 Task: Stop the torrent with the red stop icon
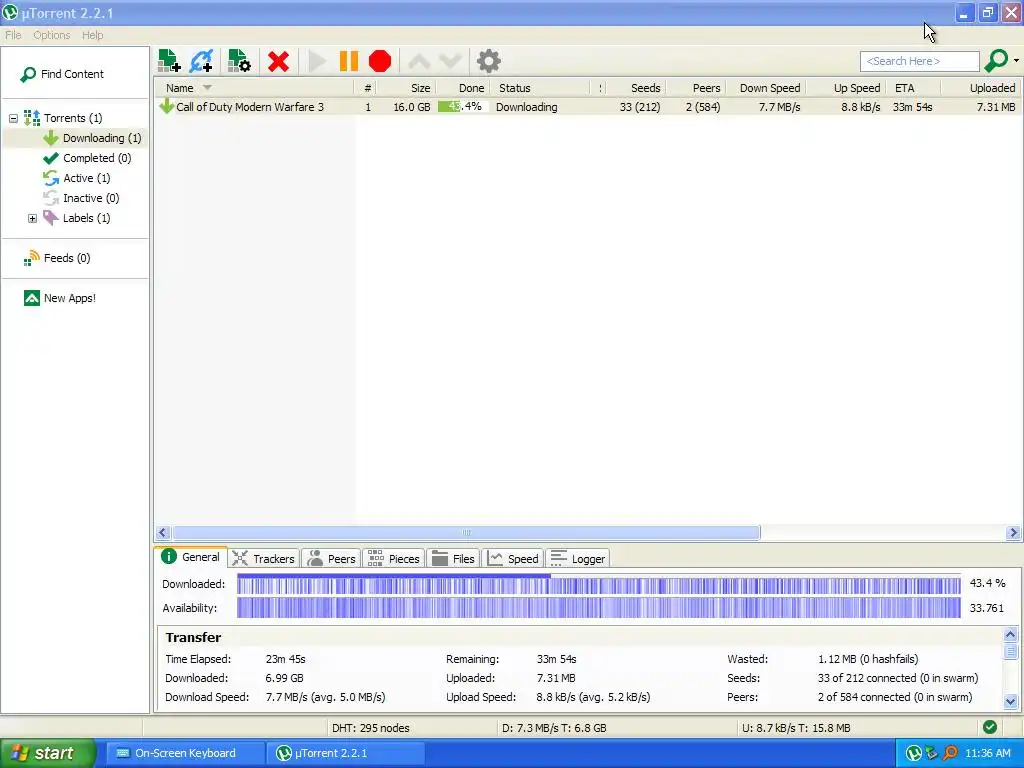tap(380, 61)
